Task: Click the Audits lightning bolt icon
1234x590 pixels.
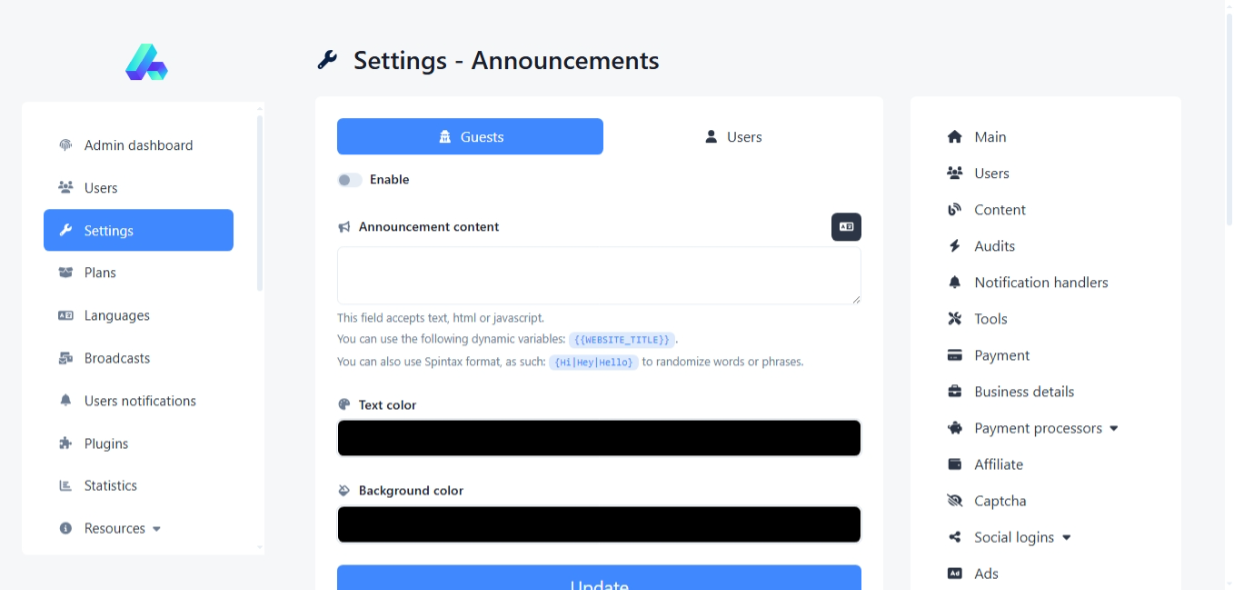Action: pos(954,246)
